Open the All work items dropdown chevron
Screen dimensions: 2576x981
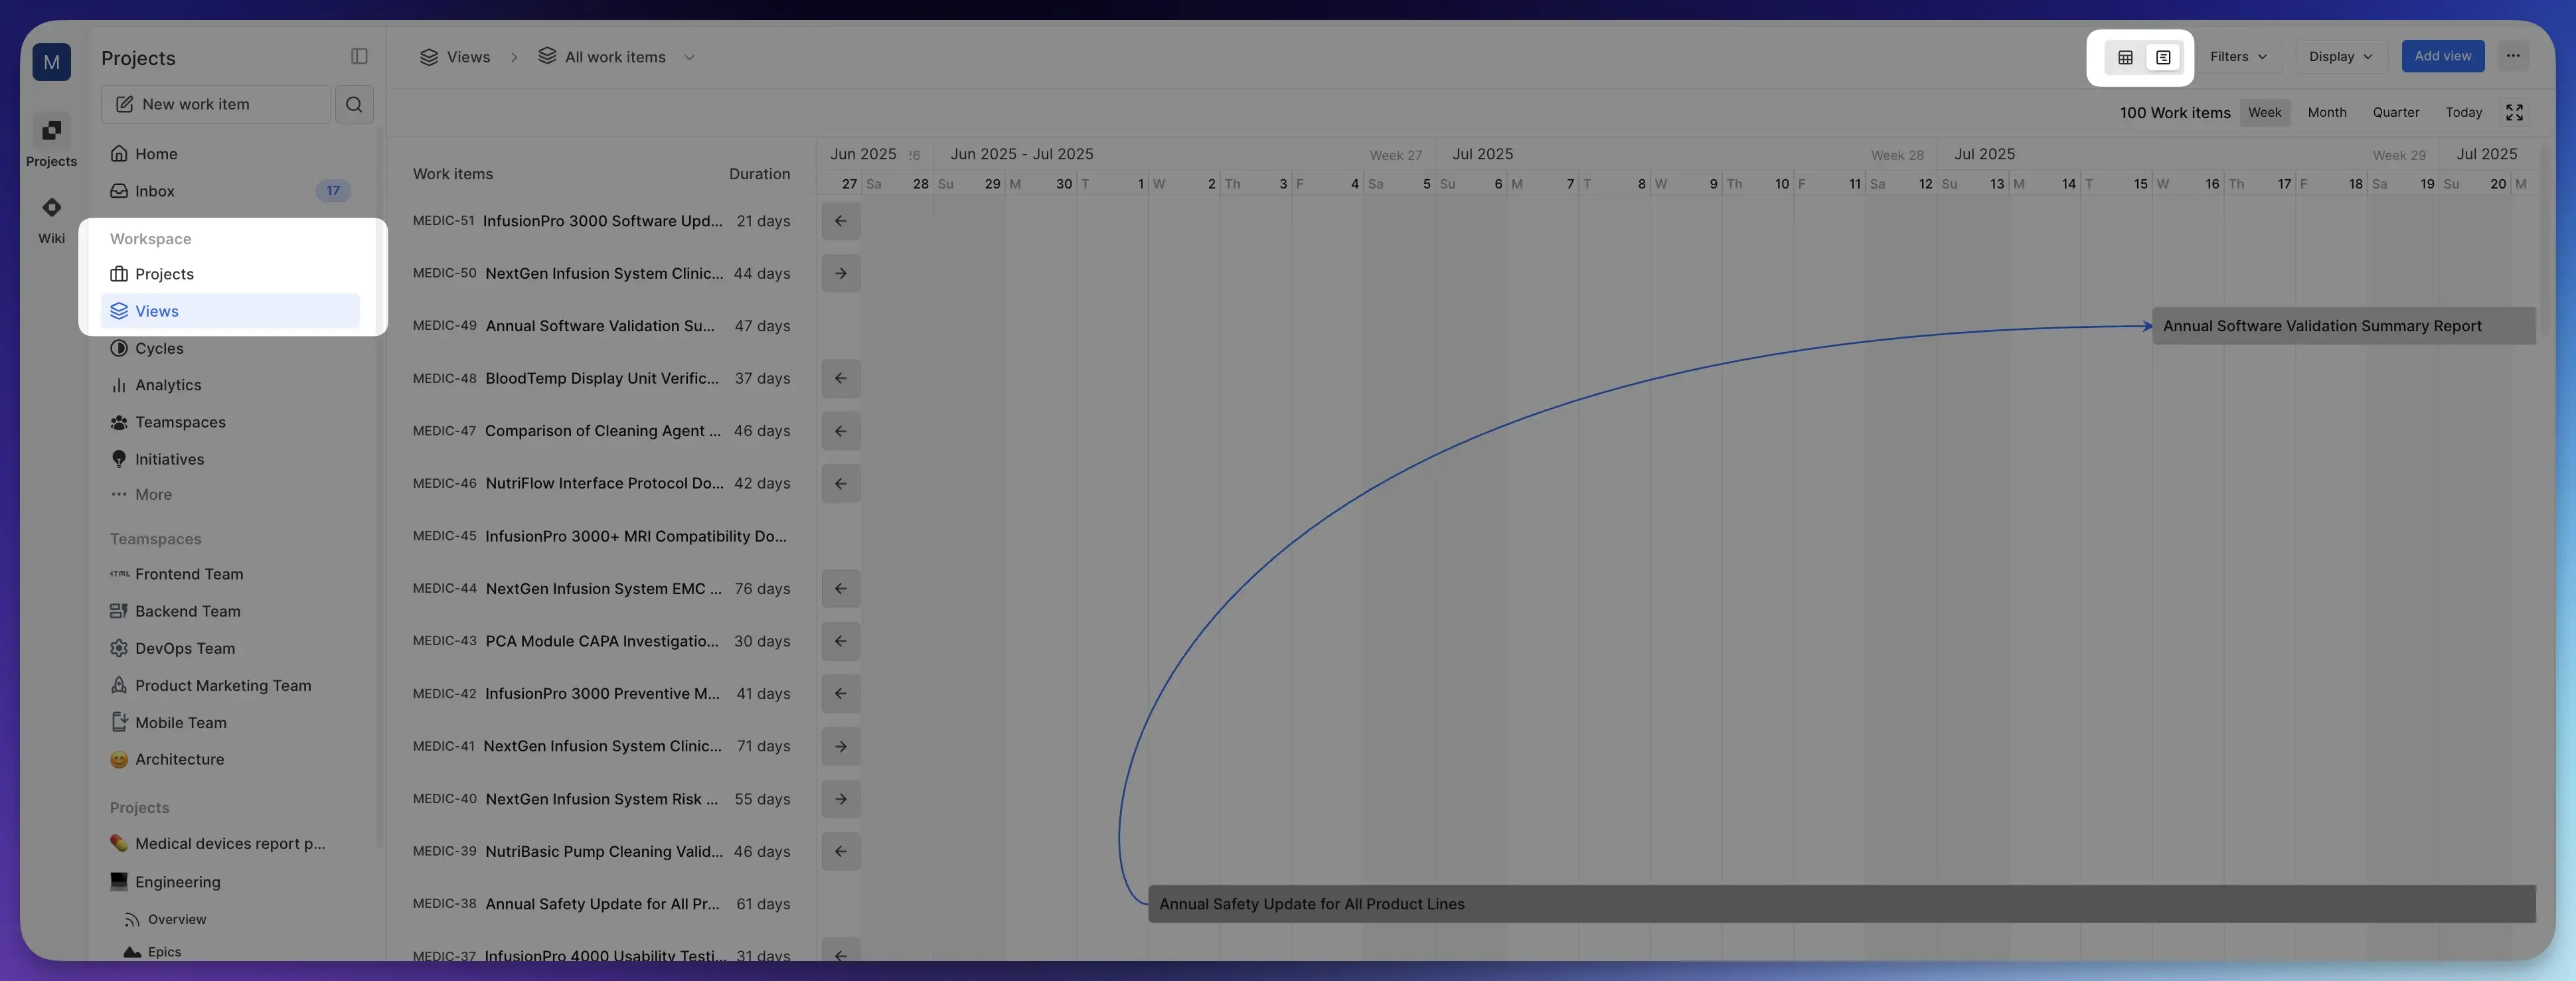(x=689, y=57)
